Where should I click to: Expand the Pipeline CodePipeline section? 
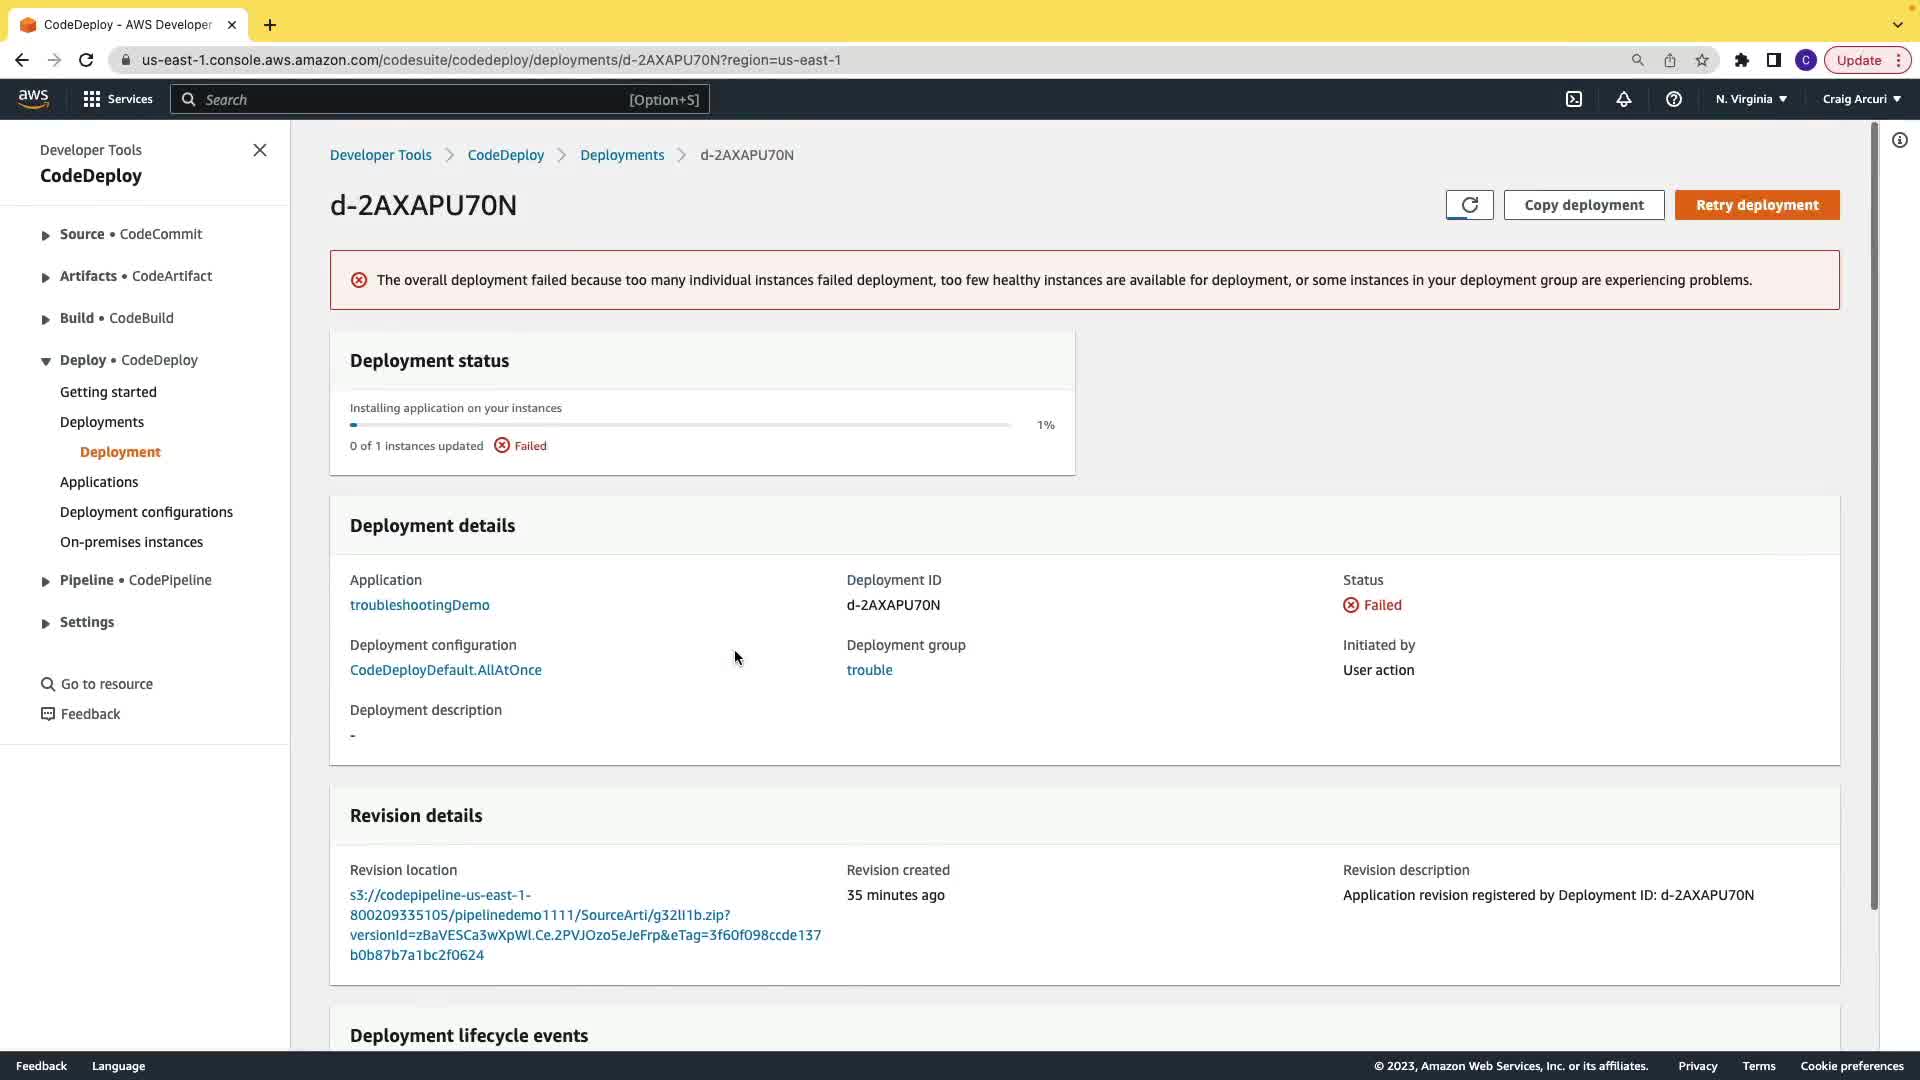point(45,581)
